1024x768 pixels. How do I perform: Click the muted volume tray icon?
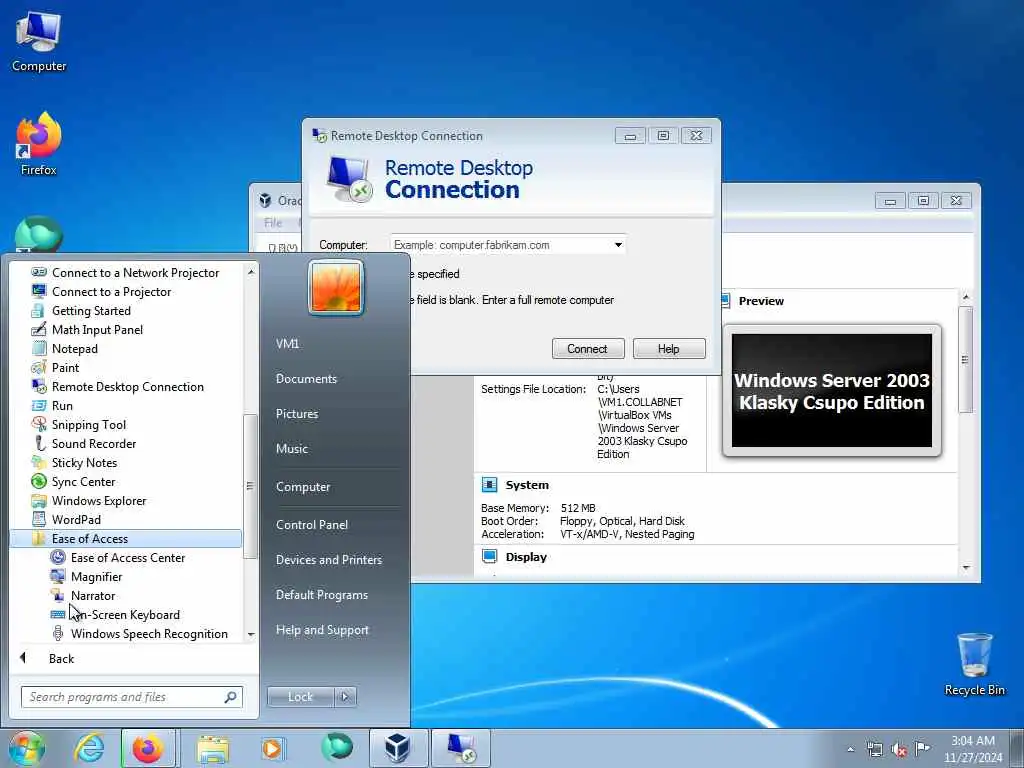[x=899, y=750]
